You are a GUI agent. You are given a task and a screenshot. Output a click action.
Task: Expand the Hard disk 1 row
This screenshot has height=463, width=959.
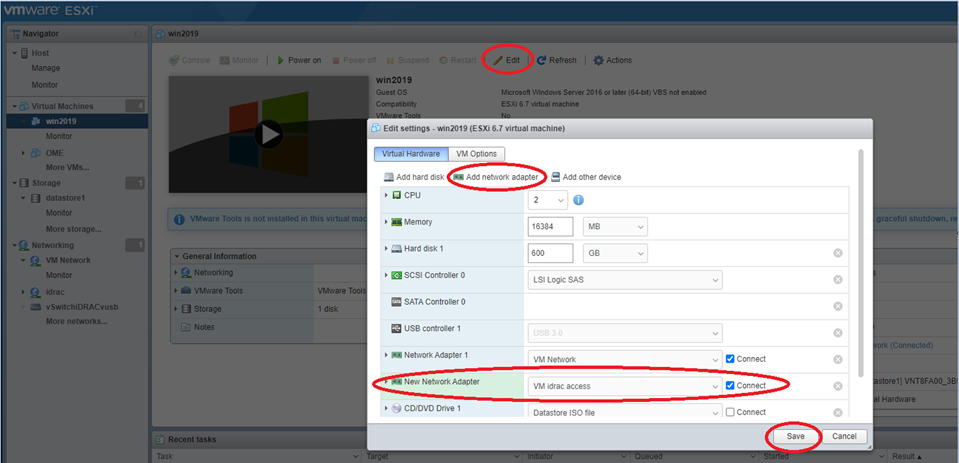point(386,248)
